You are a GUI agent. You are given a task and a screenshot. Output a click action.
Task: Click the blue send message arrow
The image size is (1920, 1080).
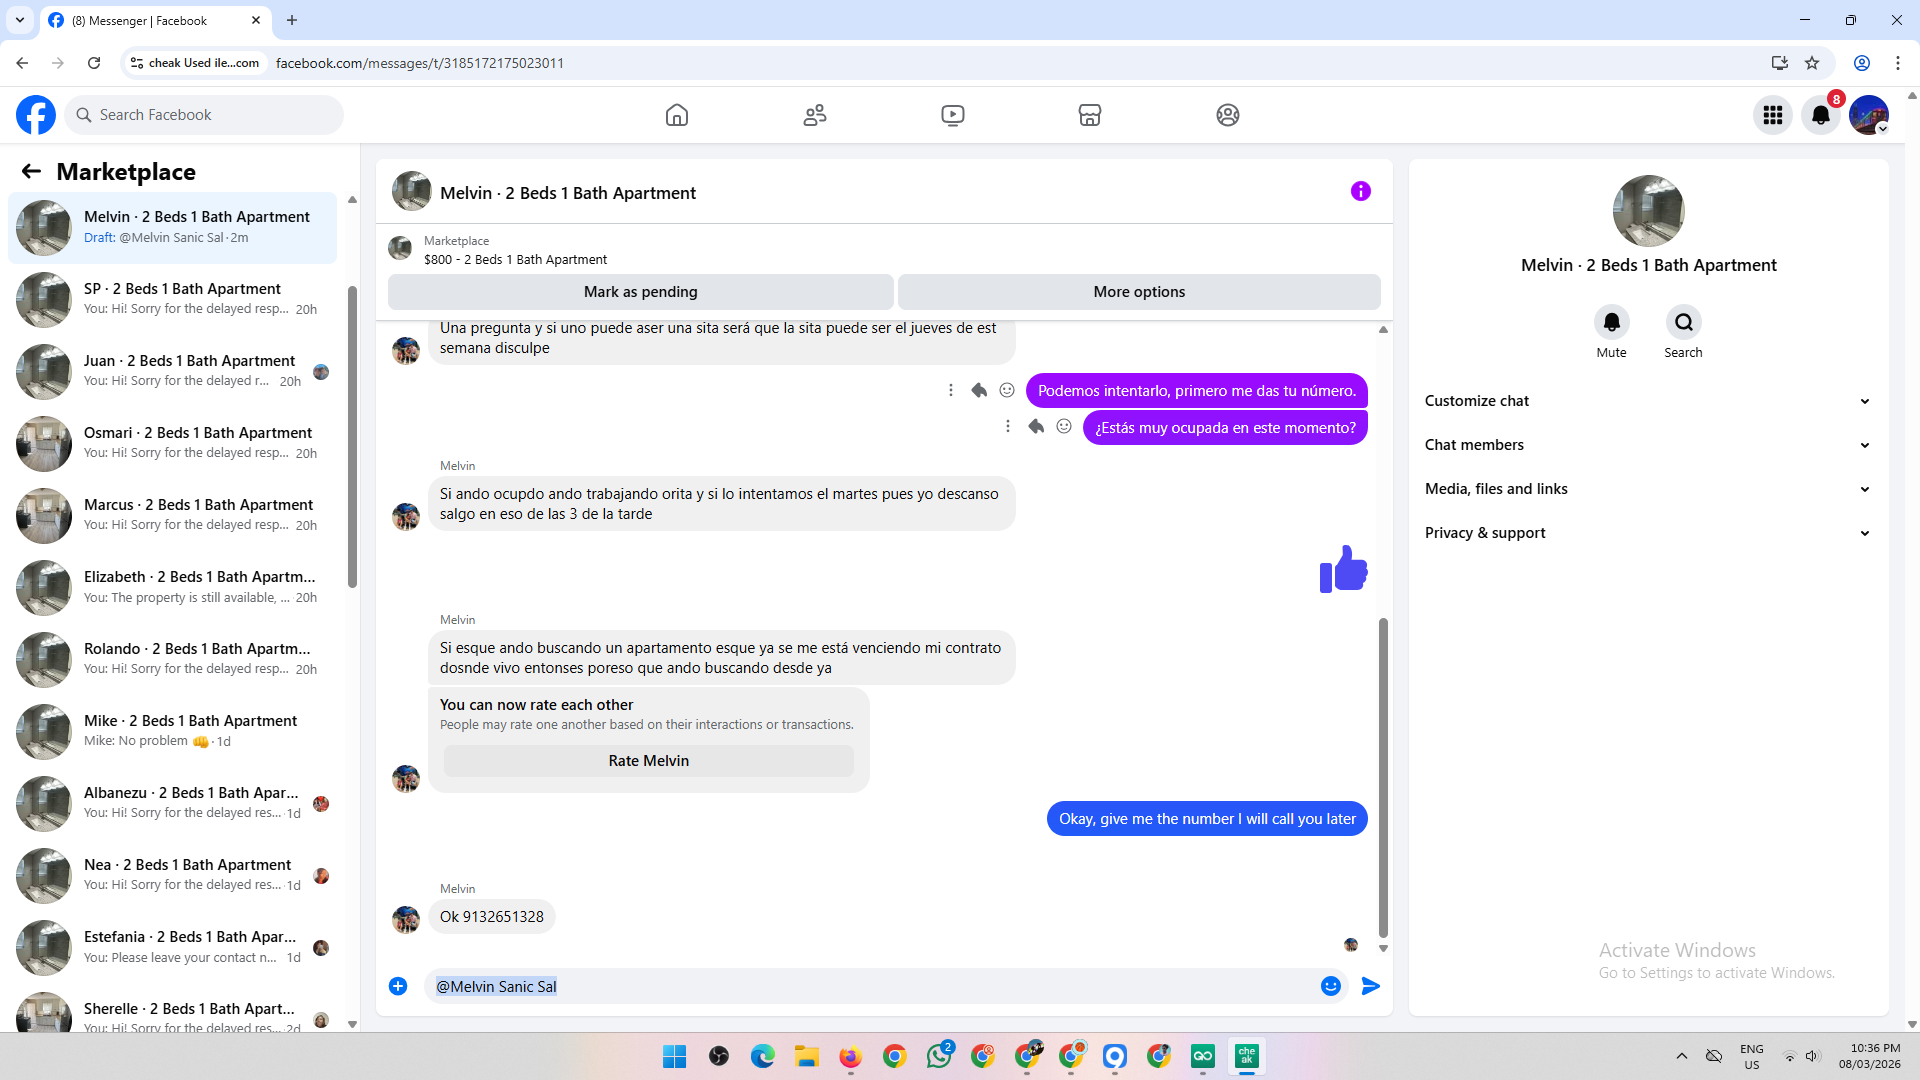[1370, 986]
